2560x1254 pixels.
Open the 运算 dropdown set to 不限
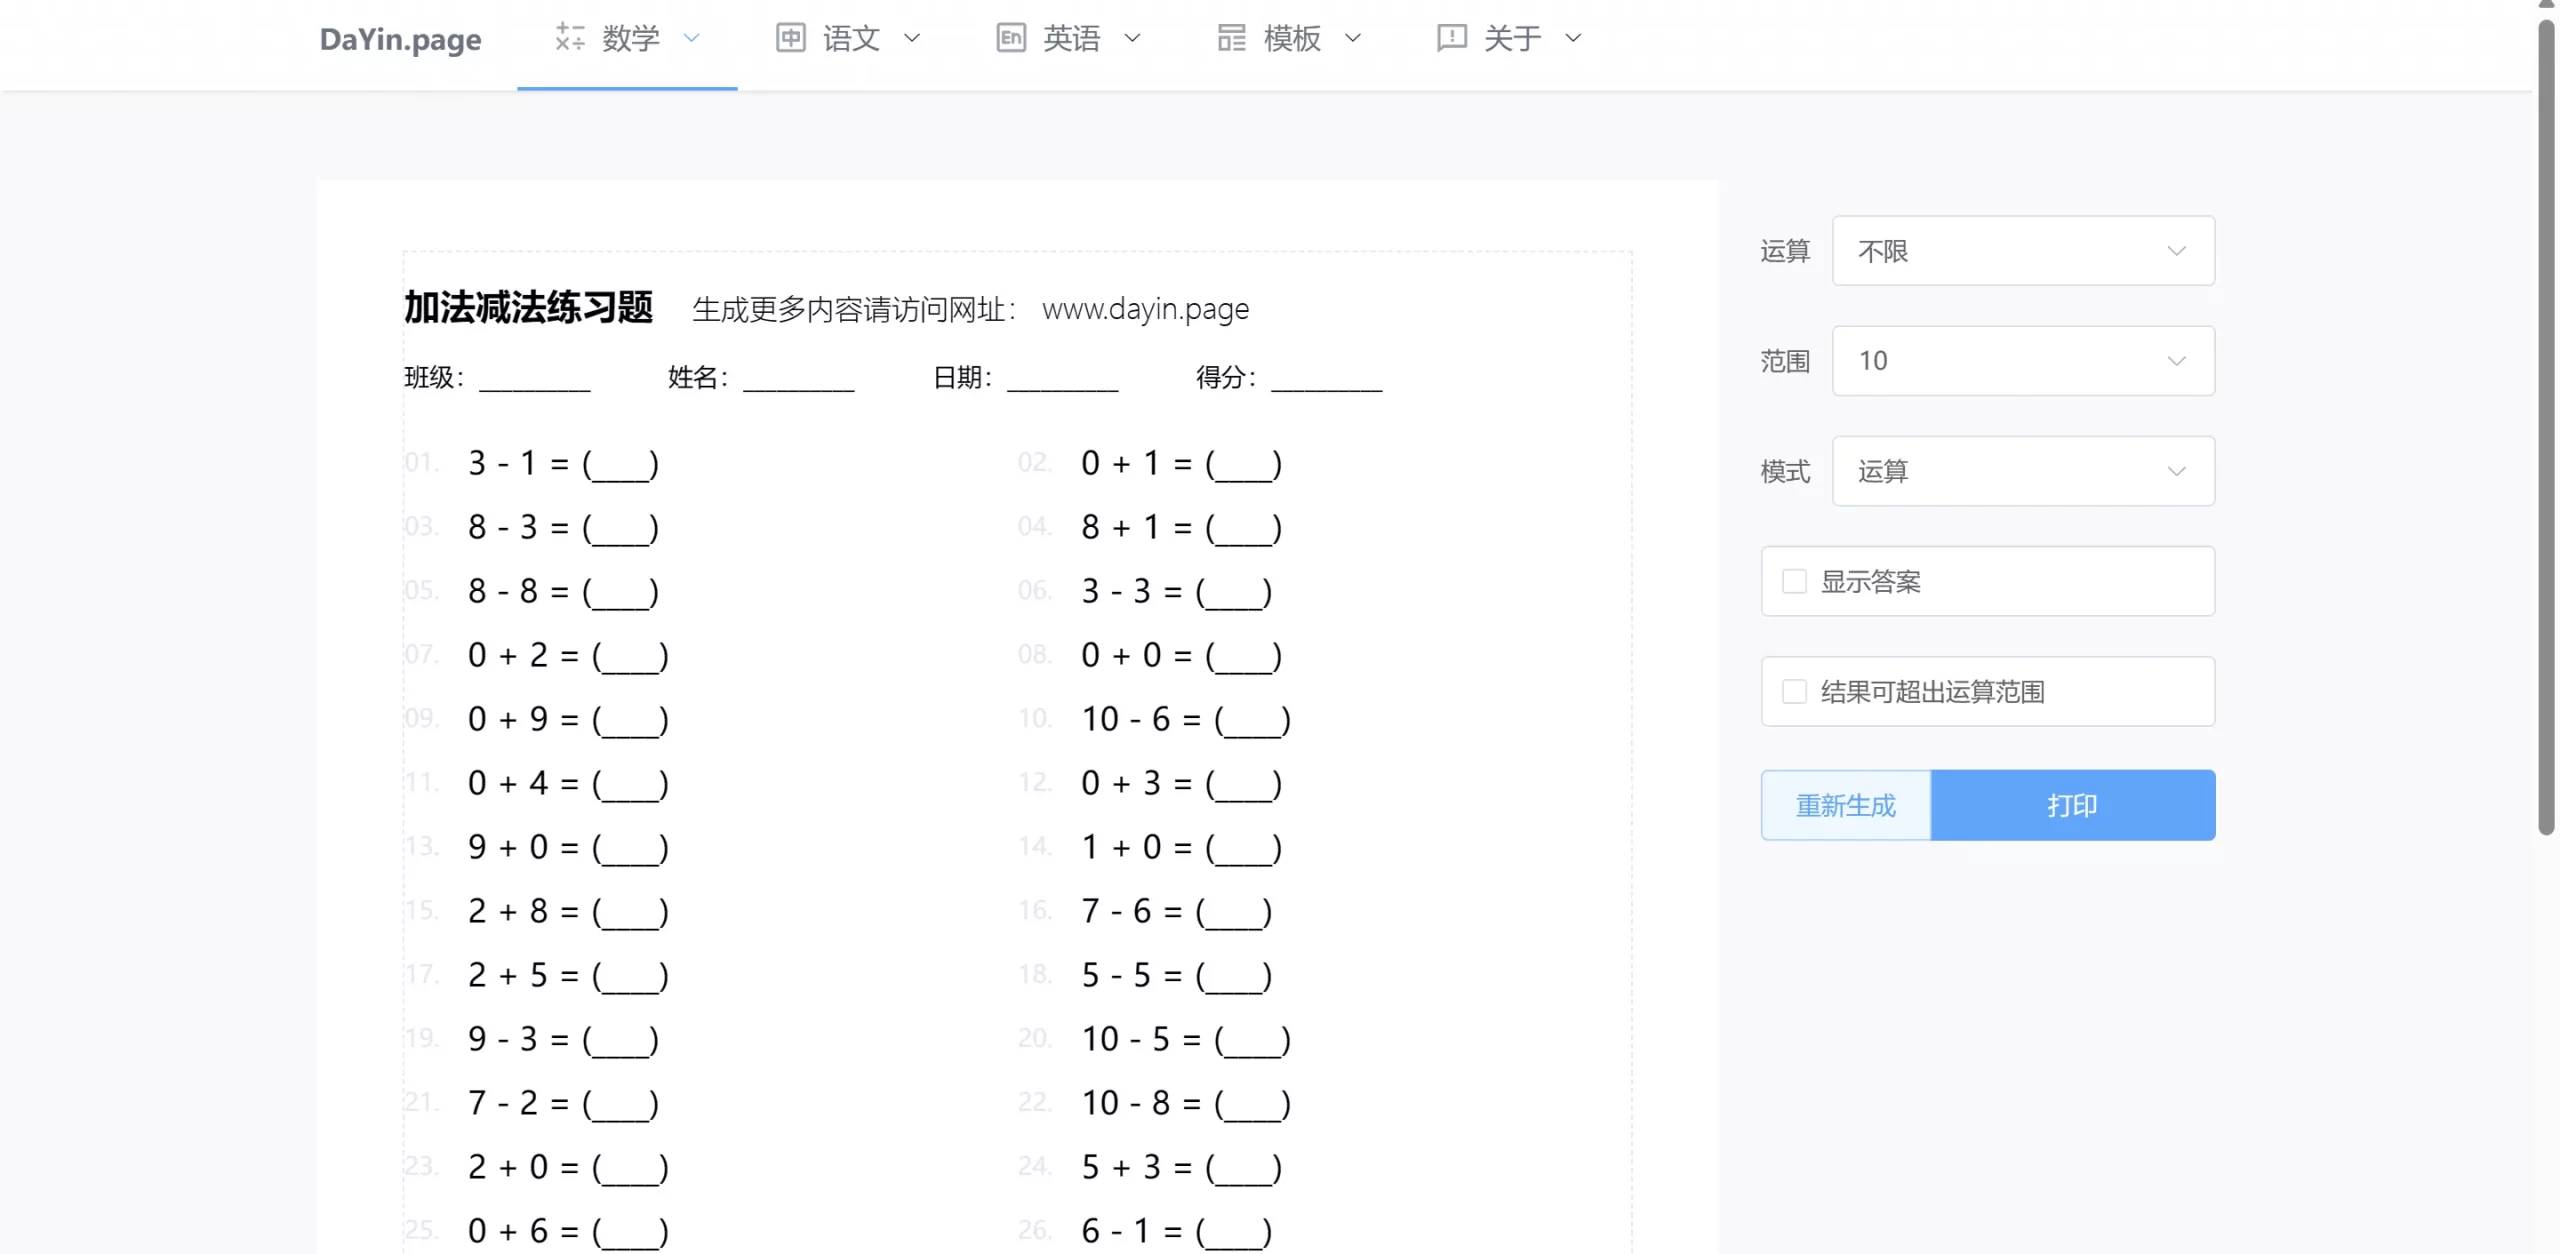click(x=2022, y=251)
